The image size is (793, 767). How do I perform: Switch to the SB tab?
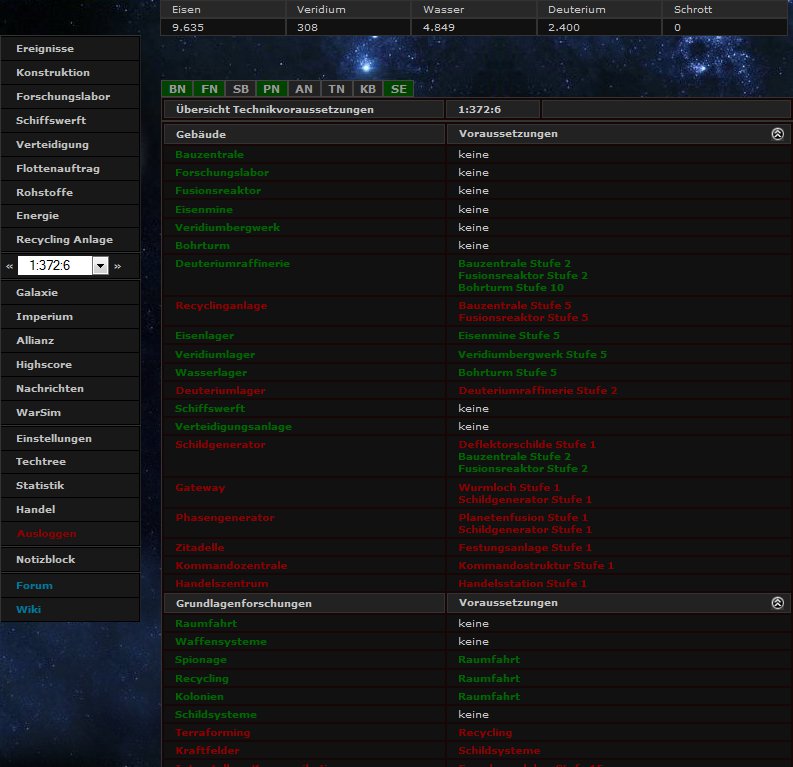point(241,89)
